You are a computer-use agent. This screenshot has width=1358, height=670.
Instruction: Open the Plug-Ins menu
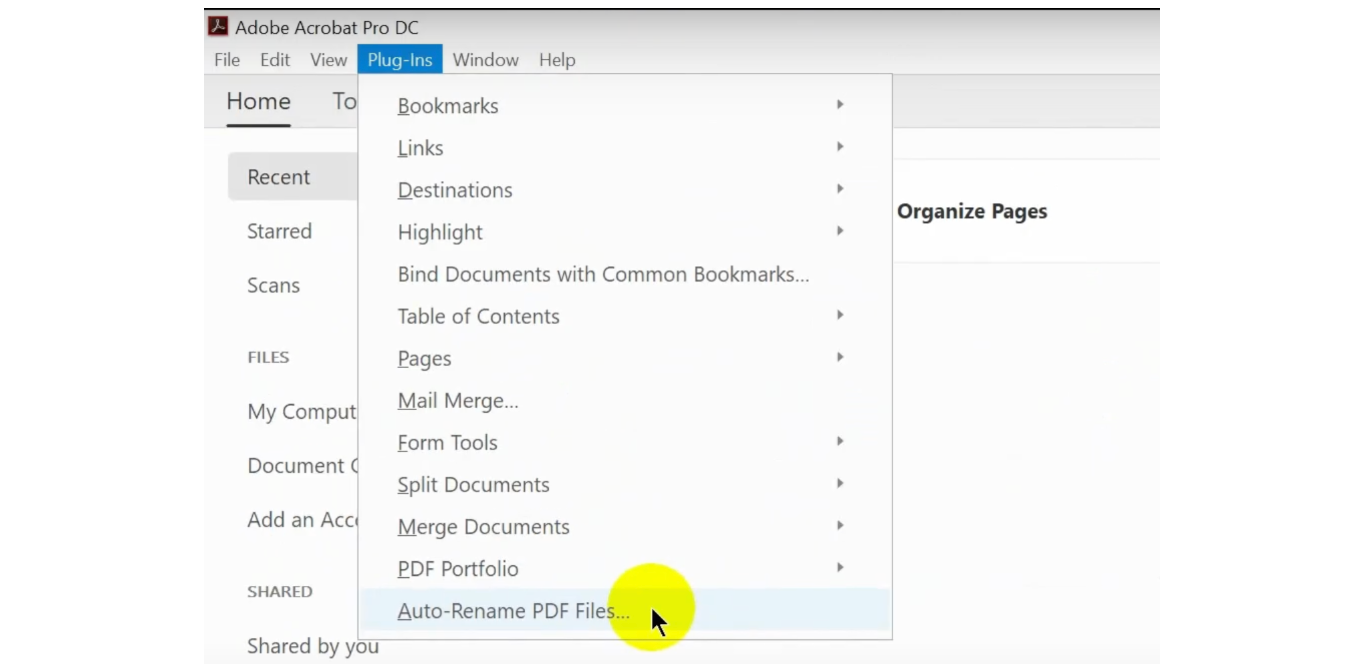point(399,59)
